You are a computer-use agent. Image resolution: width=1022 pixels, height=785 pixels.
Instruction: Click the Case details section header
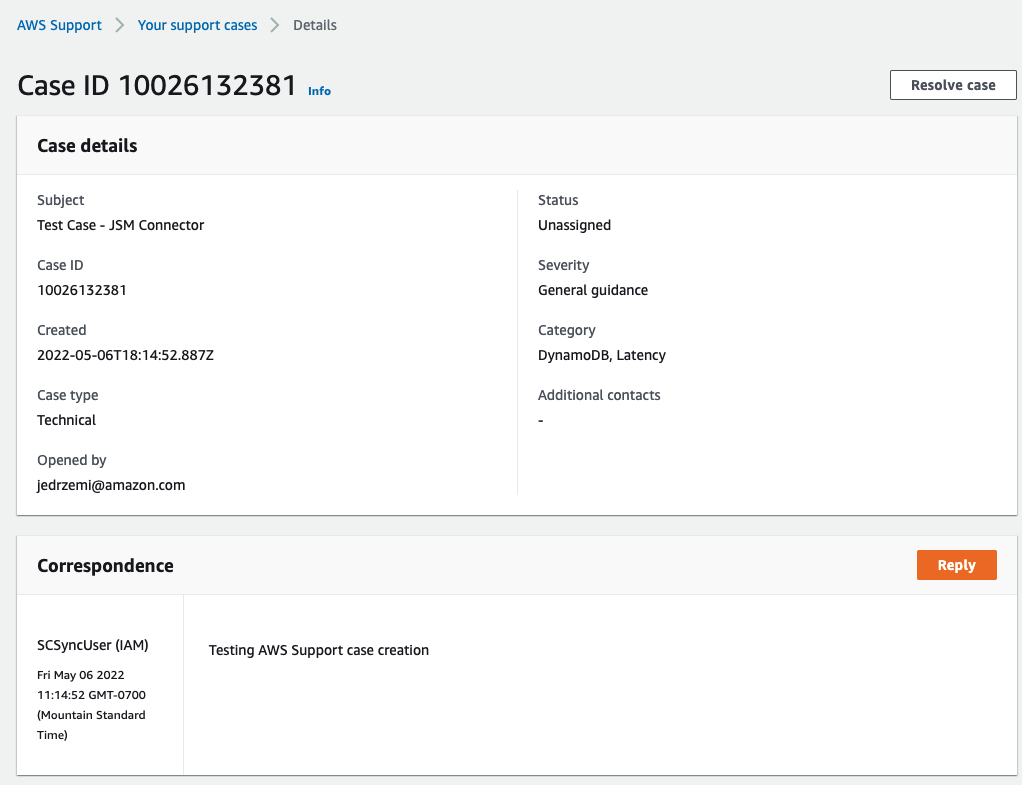87,145
